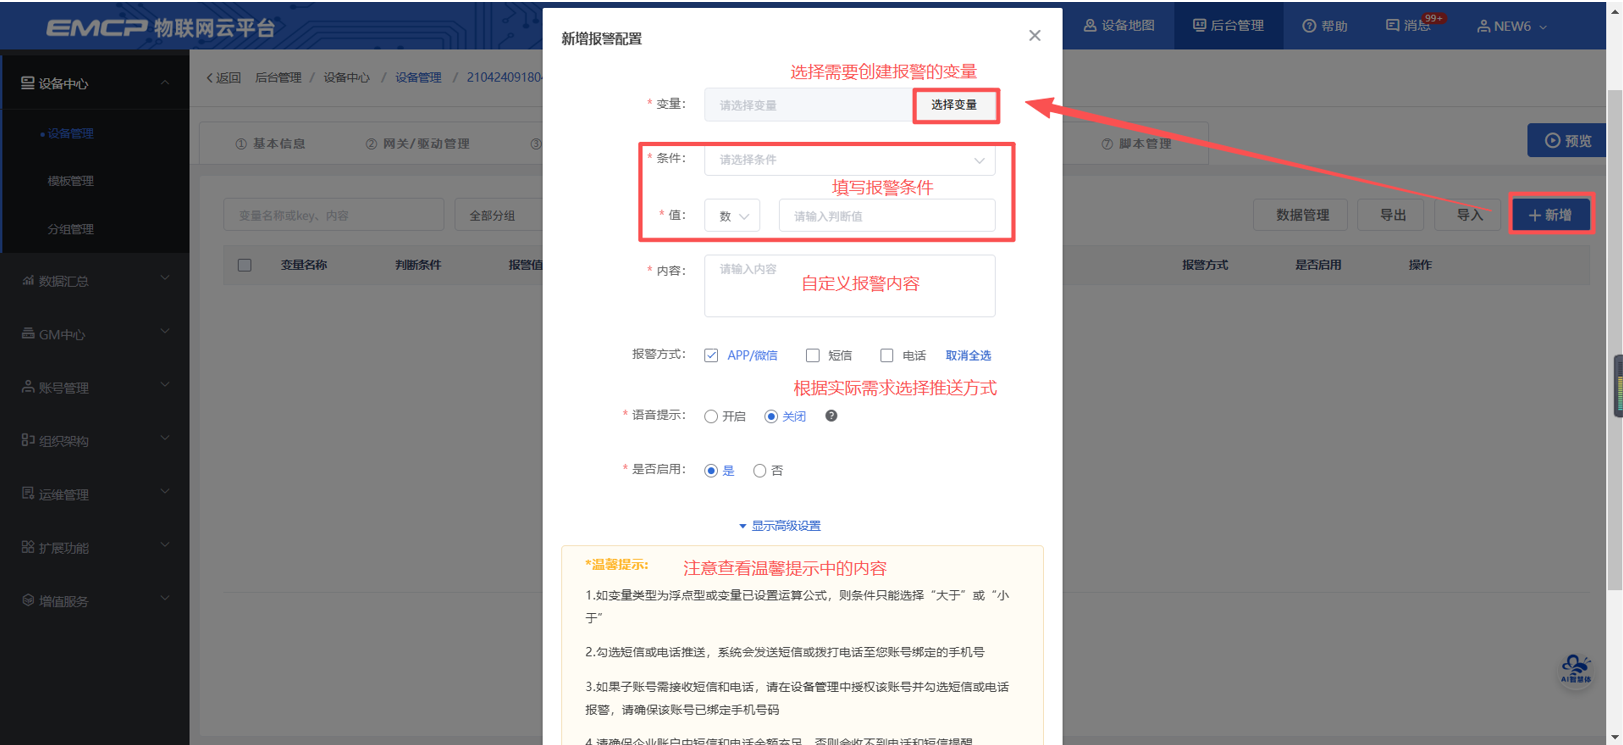The width and height of the screenshot is (1623, 745).
Task: Click the 选择变量 button
Action: (x=955, y=105)
